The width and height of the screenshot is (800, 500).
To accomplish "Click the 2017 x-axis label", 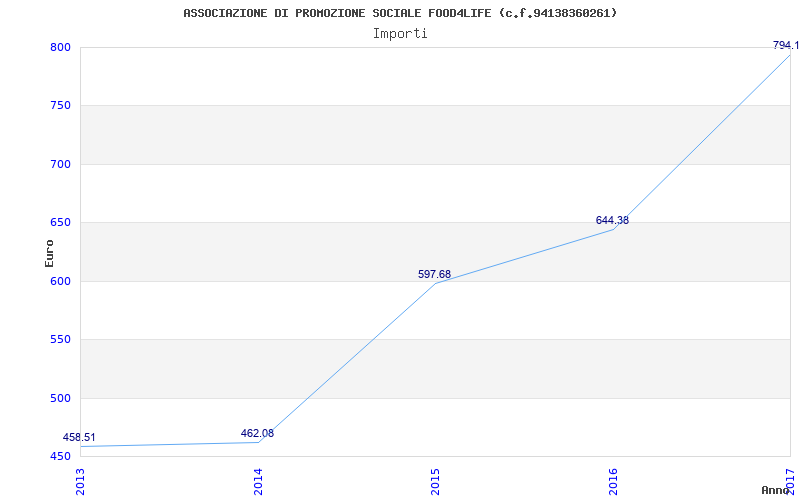I will tap(791, 482).
